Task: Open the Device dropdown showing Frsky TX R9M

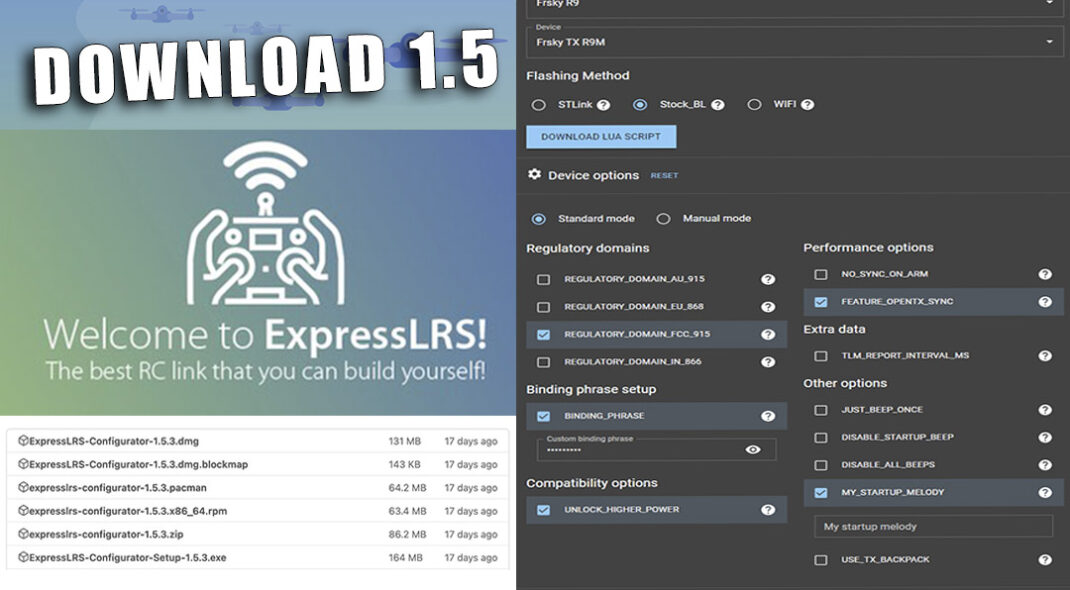Action: tap(794, 42)
